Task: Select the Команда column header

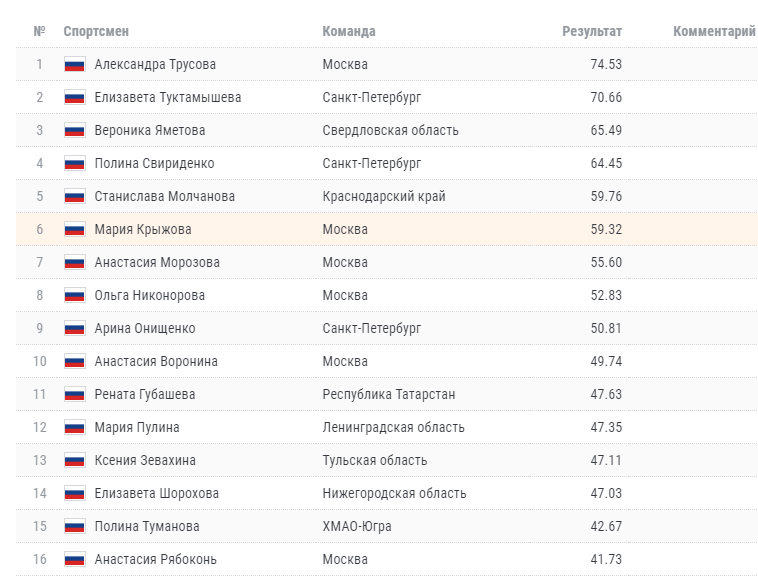Action: point(349,31)
